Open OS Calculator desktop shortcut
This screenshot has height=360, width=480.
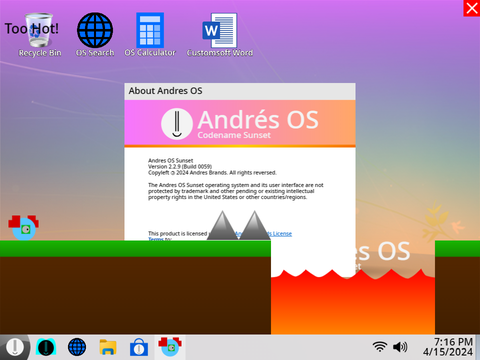click(x=150, y=34)
